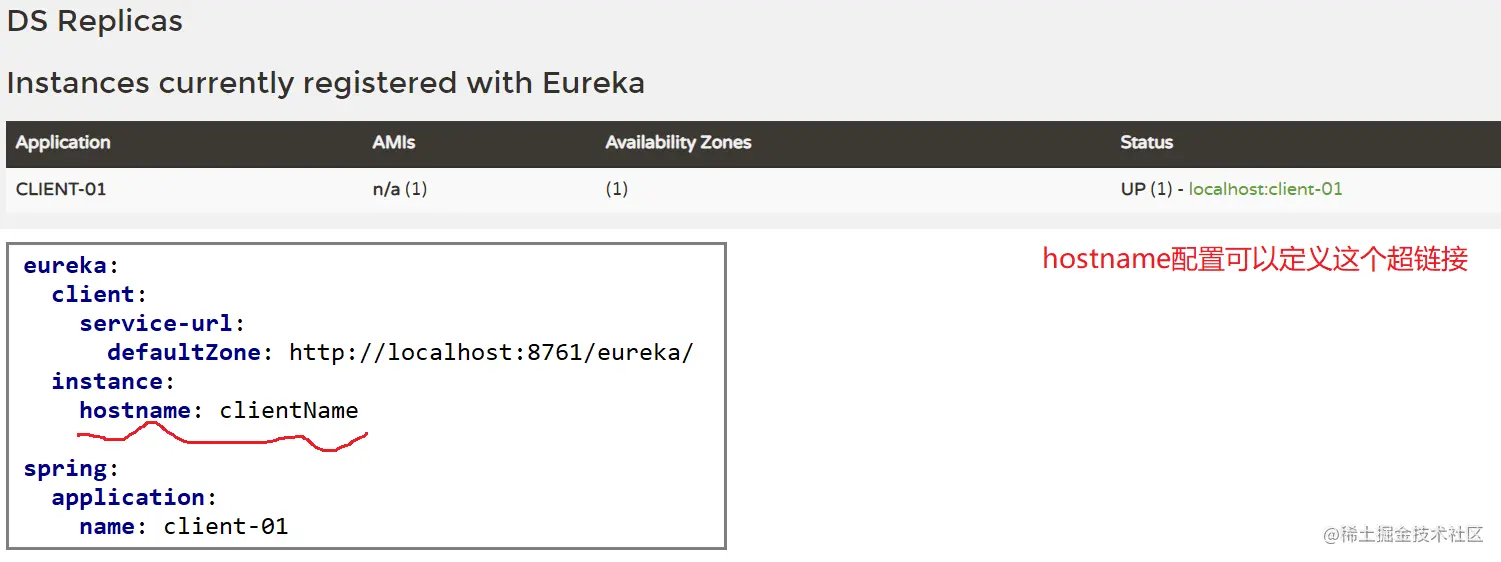Select the CLIENT-01 application cell
This screenshot has height=562, width=1501.
coord(61,189)
